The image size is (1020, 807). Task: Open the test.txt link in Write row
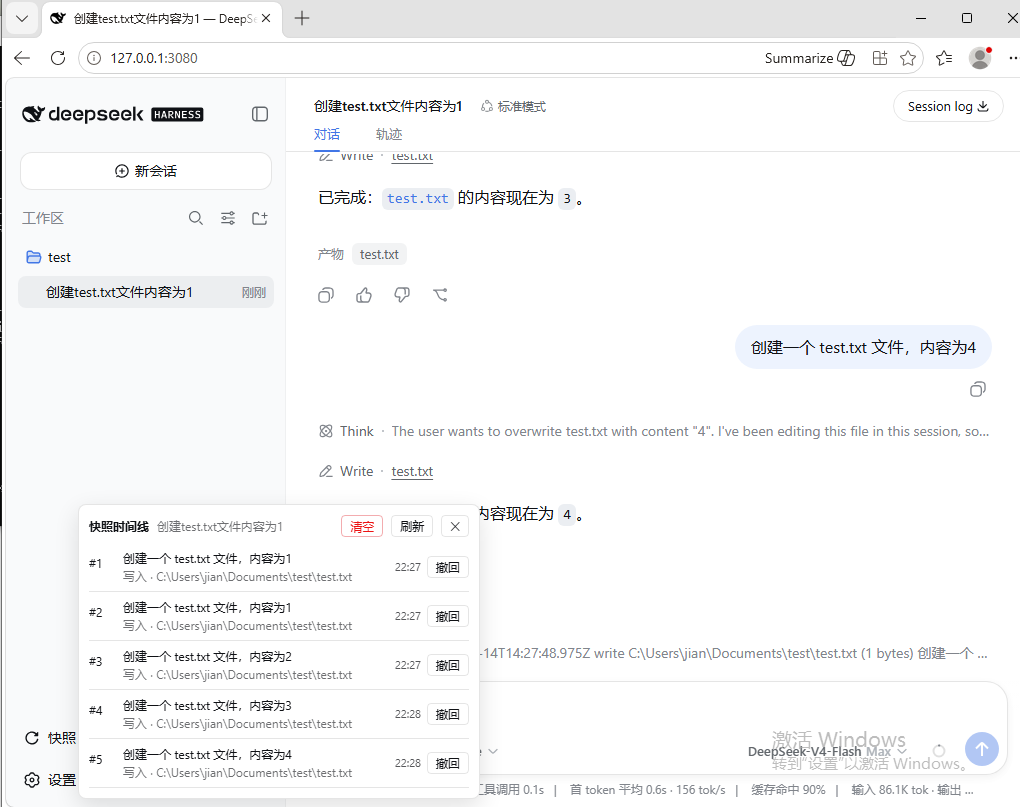click(412, 471)
